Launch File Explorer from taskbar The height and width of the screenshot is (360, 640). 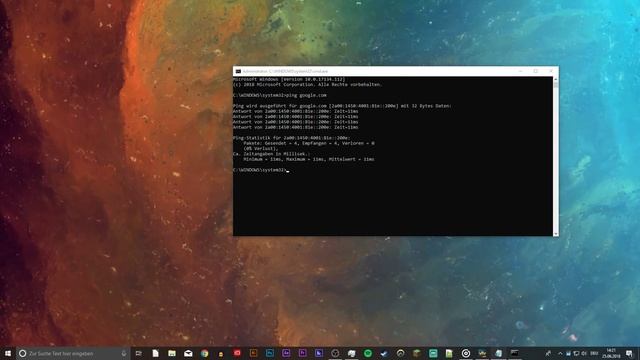tap(172, 353)
